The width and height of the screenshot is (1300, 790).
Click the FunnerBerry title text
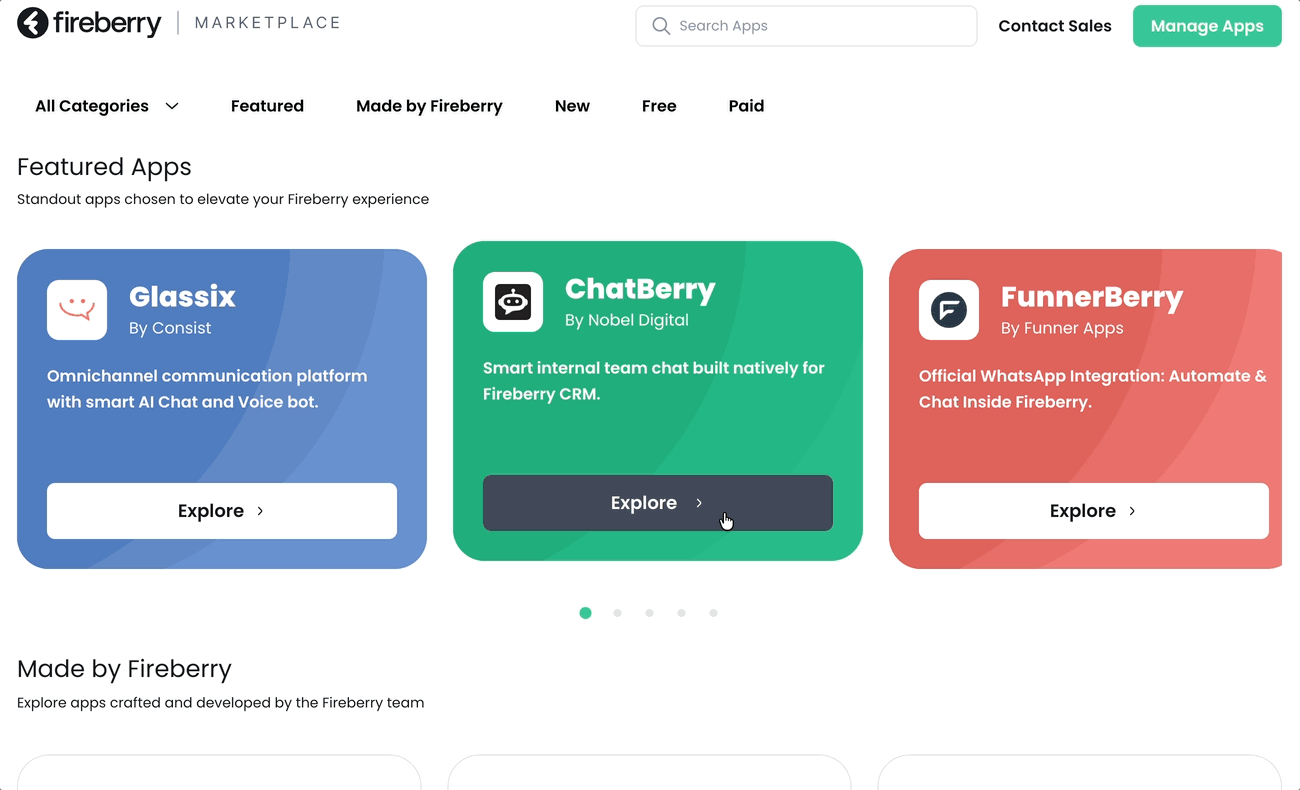[1092, 297]
